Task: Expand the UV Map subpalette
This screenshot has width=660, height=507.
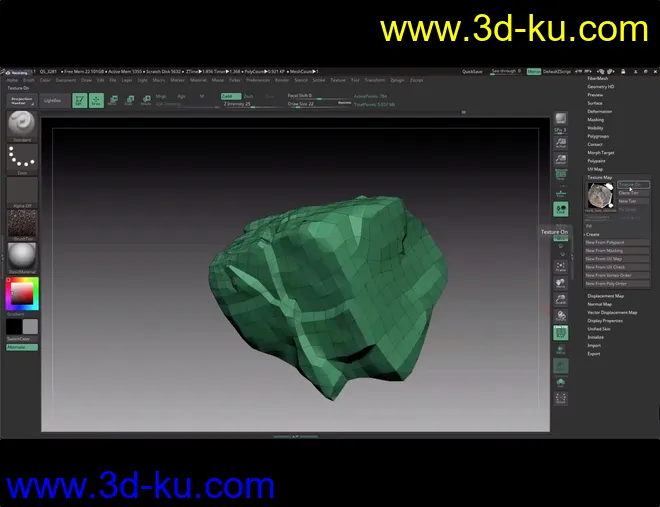Action: click(x=595, y=169)
